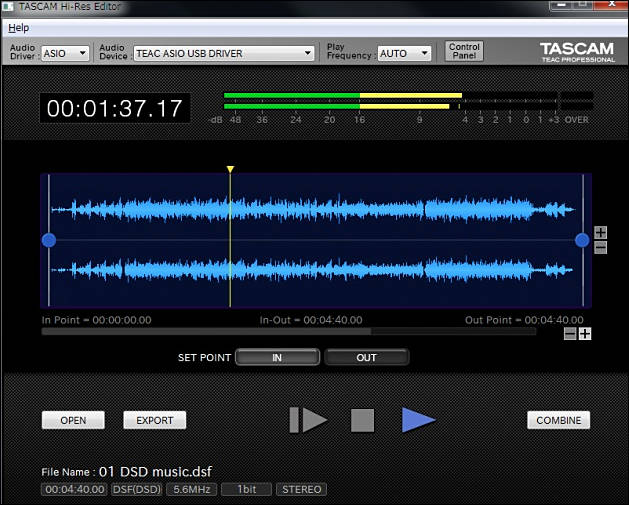
Task: Click the play-from-In-point button
Action: 308,420
